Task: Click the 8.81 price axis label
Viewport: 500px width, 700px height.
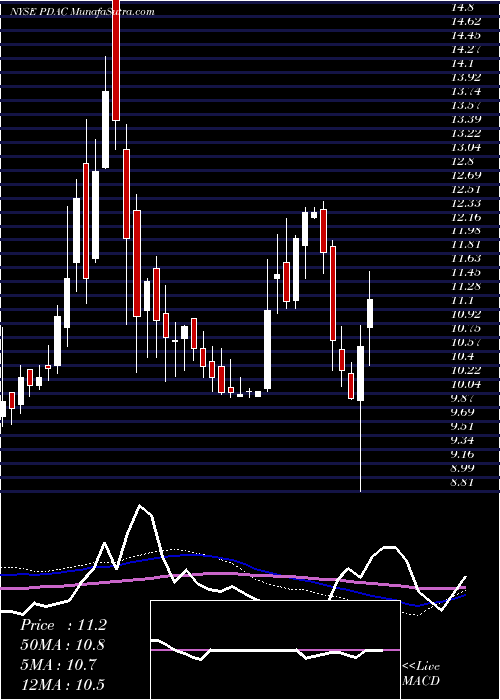Action: (x=463, y=482)
